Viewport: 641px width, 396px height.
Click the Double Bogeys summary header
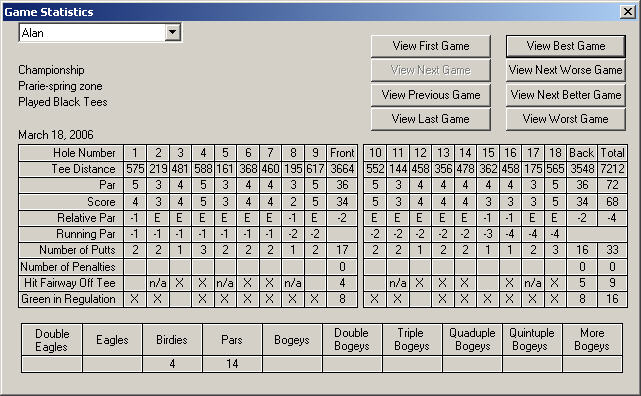pyautogui.click(x=352, y=340)
